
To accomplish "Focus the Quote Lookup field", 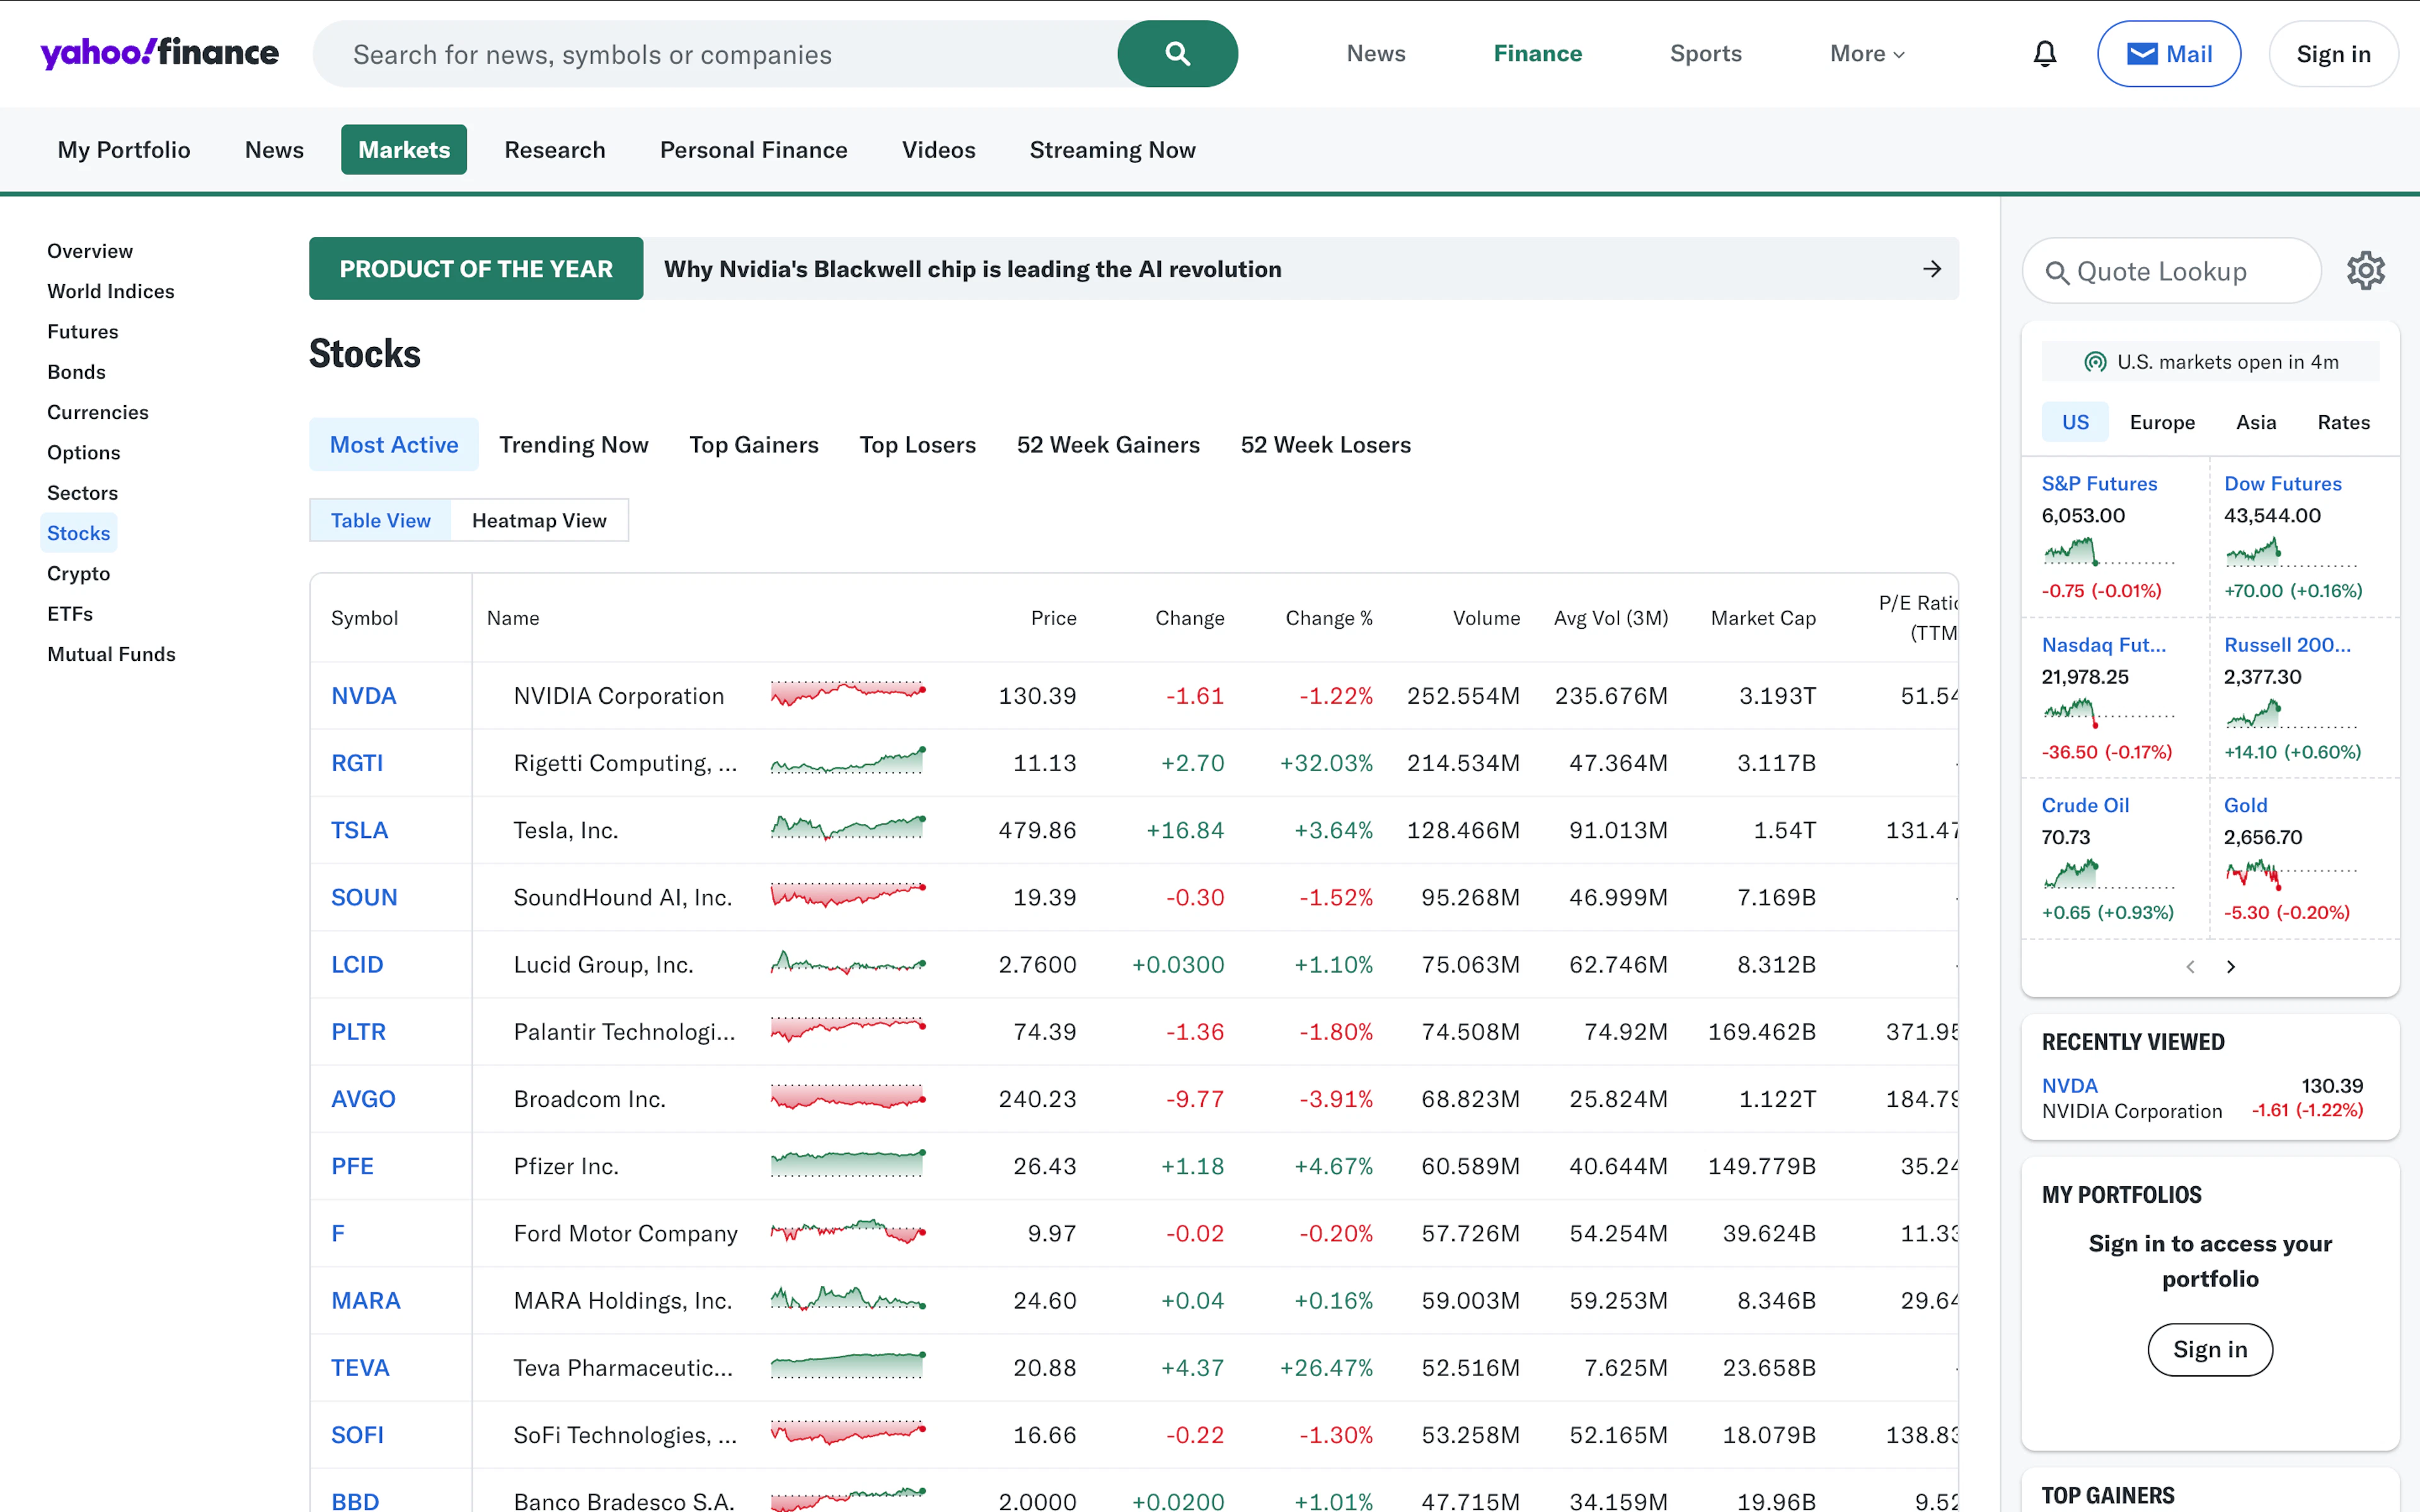I will [x=2171, y=271].
